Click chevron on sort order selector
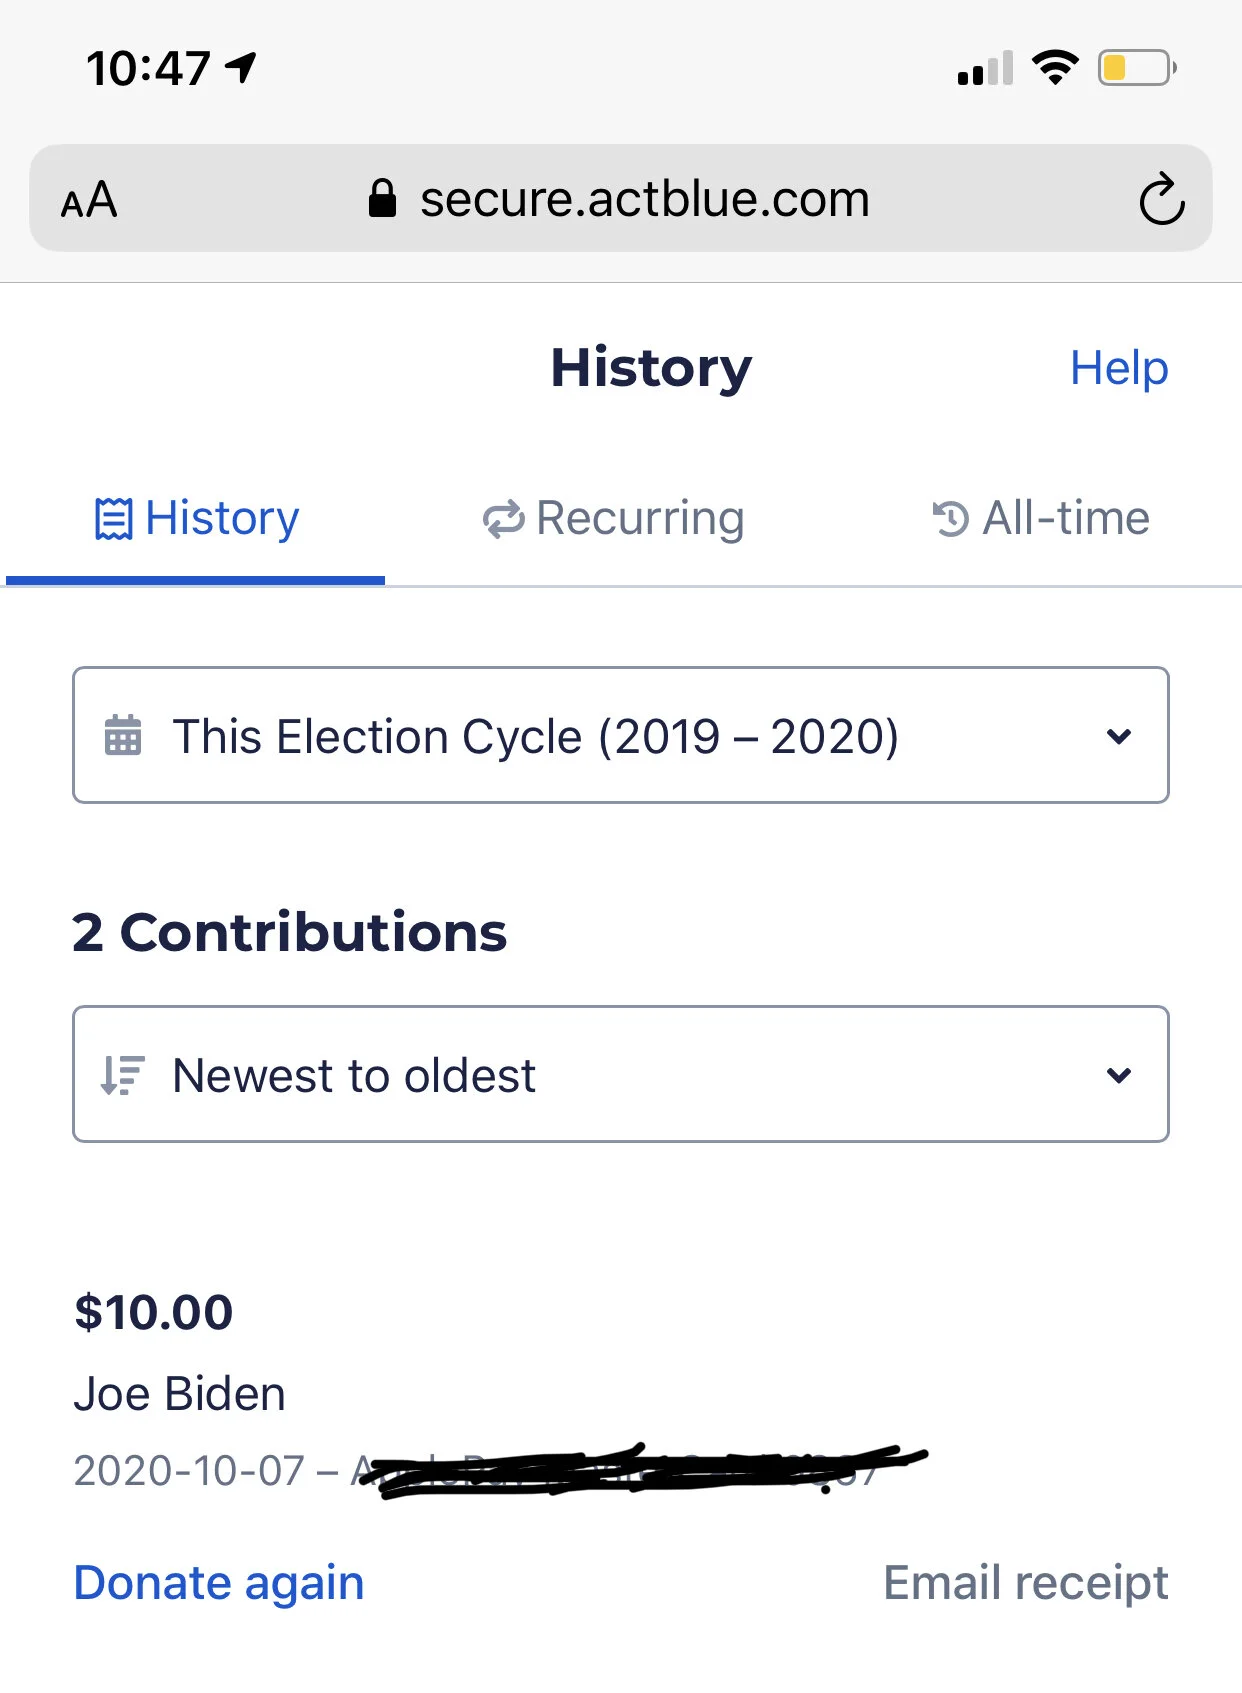 tap(1119, 1075)
